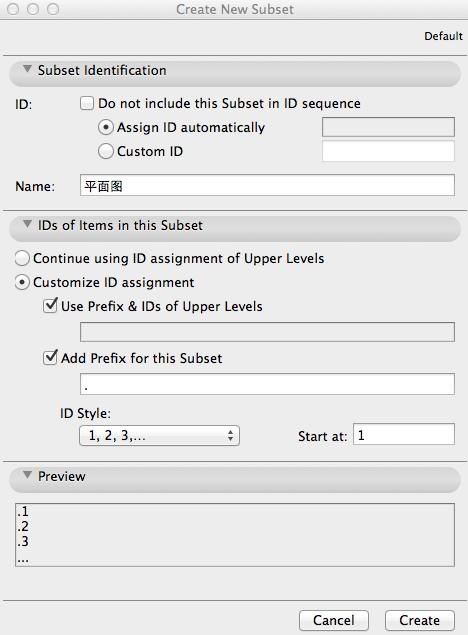
Task: Select Assign ID automatically option
Action: (x=105, y=128)
